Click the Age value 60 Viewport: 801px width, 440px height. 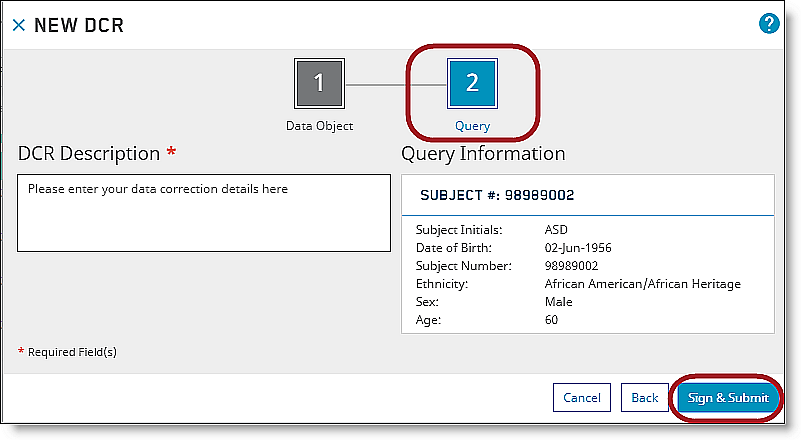551,320
